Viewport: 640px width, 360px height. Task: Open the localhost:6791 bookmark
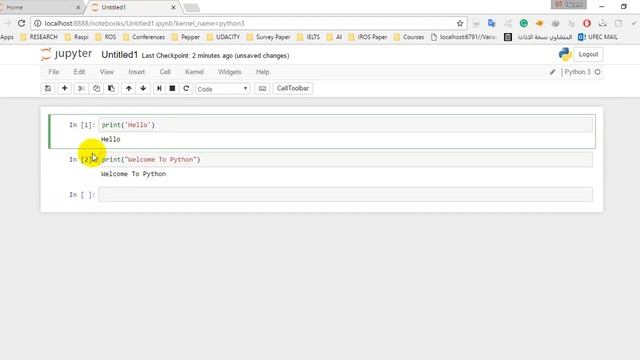[x=463, y=37]
